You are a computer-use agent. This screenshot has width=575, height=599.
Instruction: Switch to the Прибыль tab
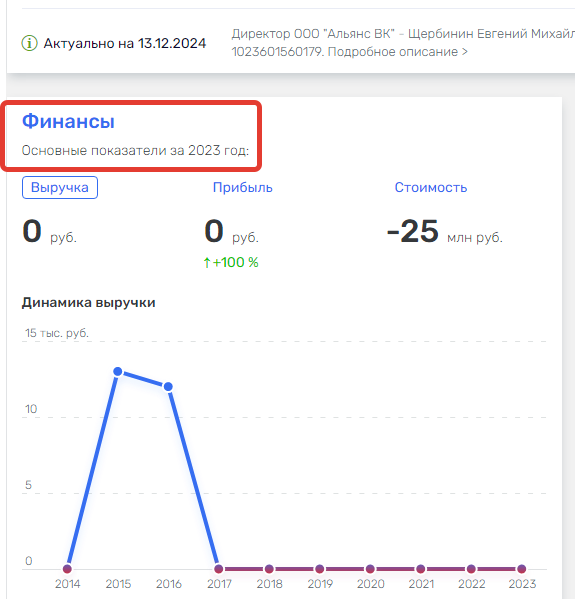pos(243,188)
